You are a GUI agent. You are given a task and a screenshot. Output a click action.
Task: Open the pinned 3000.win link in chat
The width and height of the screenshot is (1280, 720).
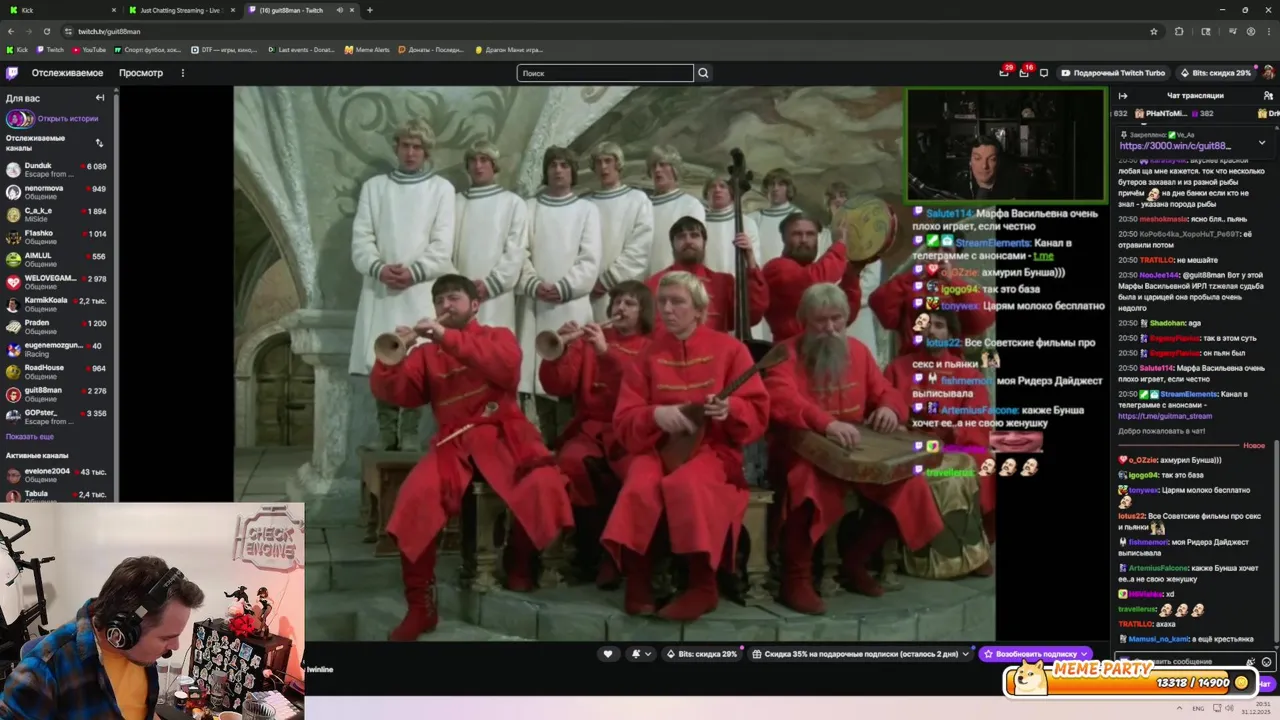click(1175, 146)
